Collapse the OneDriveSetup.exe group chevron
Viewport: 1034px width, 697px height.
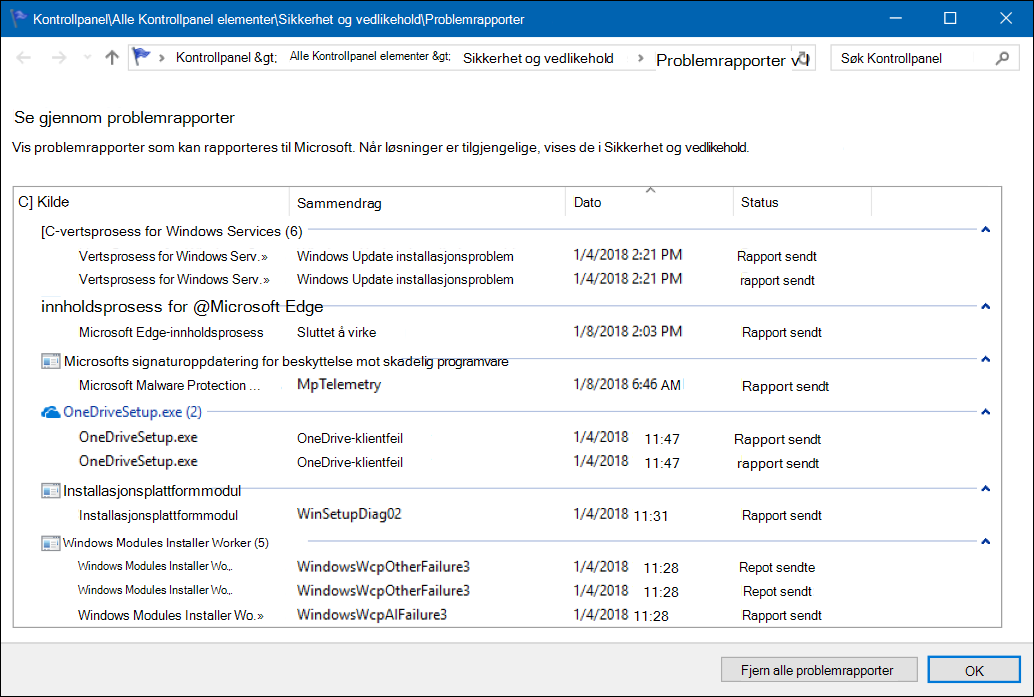coord(986,411)
